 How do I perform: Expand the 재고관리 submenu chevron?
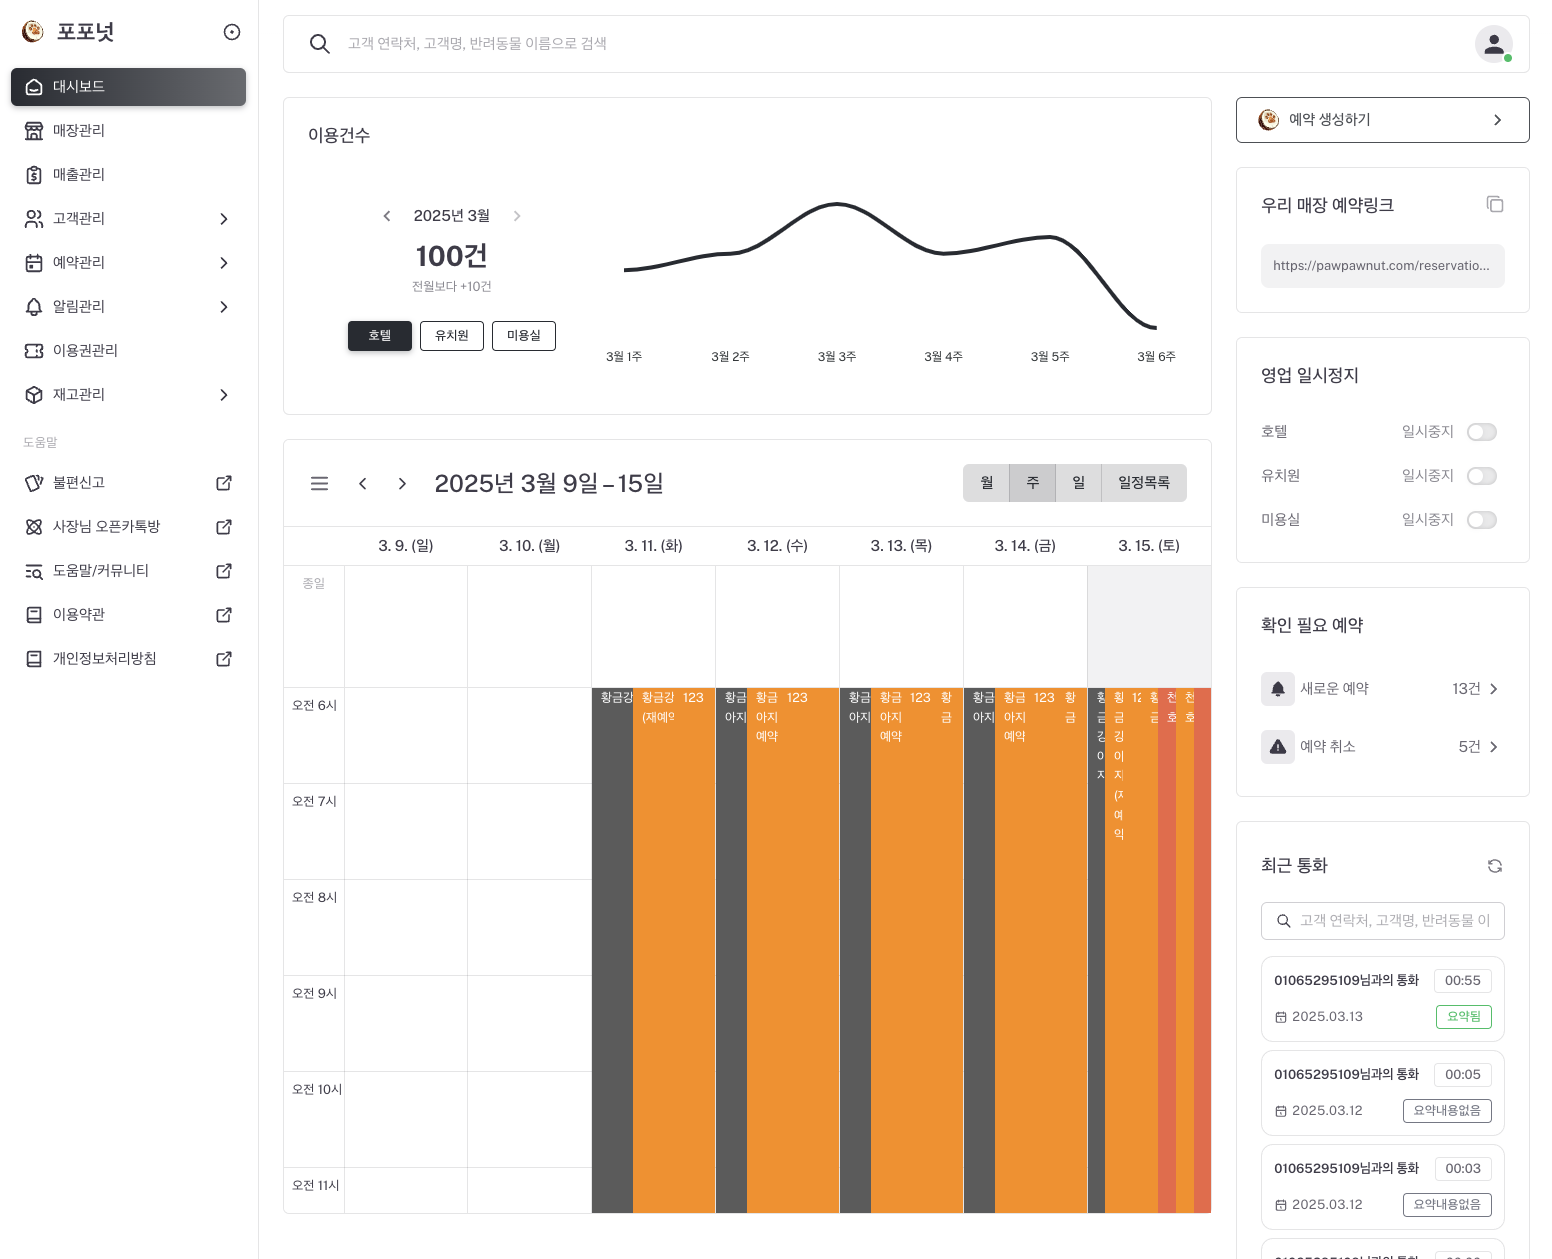pyautogui.click(x=224, y=395)
